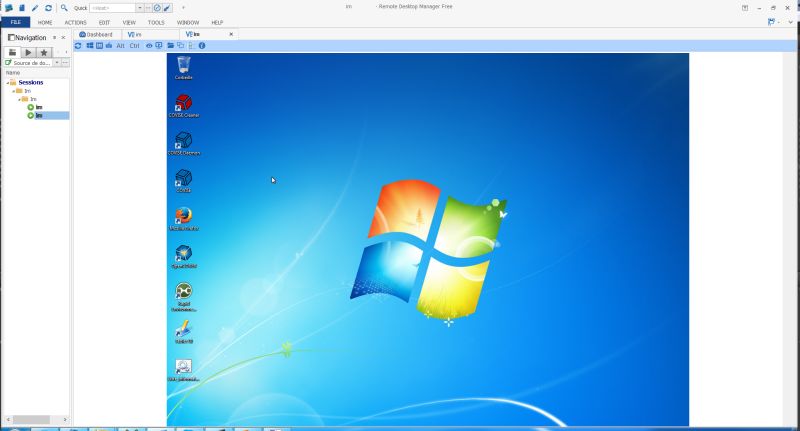Screen dimensions: 800x431
Task: Click the circular icon next to Quick connect
Action: 157,8
